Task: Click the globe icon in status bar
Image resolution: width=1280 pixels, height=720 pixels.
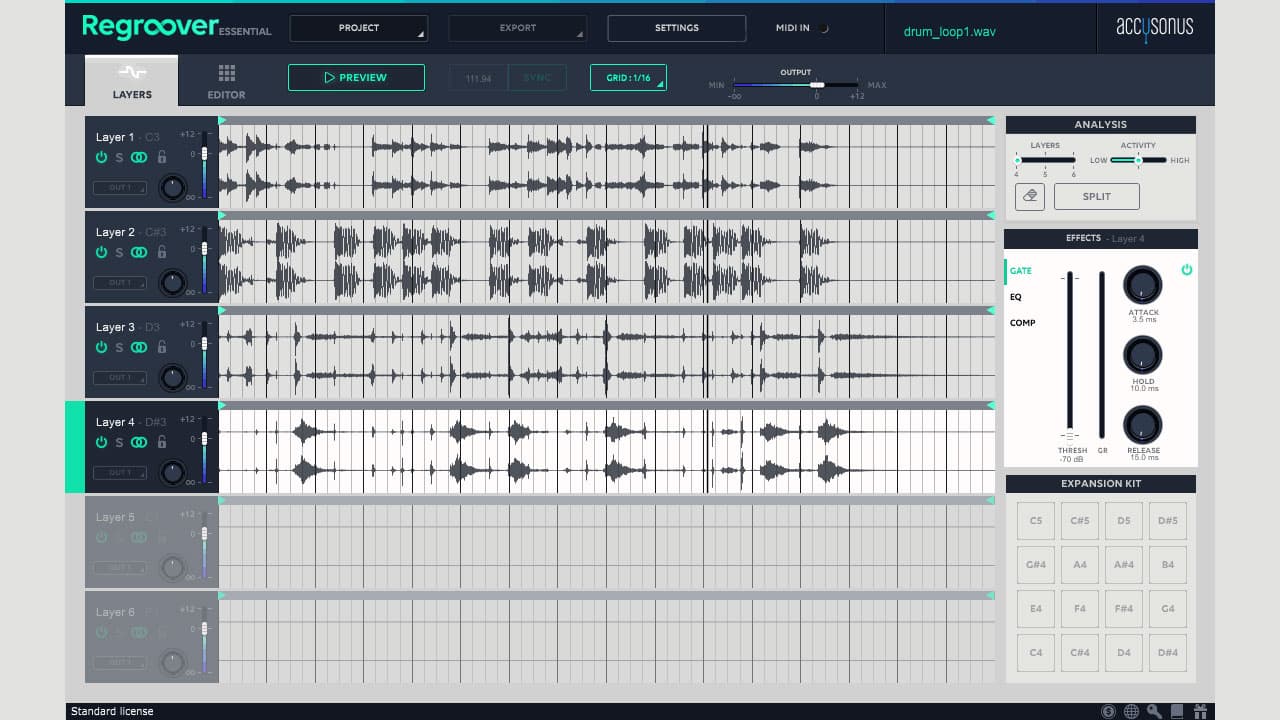Action: tap(1131, 711)
